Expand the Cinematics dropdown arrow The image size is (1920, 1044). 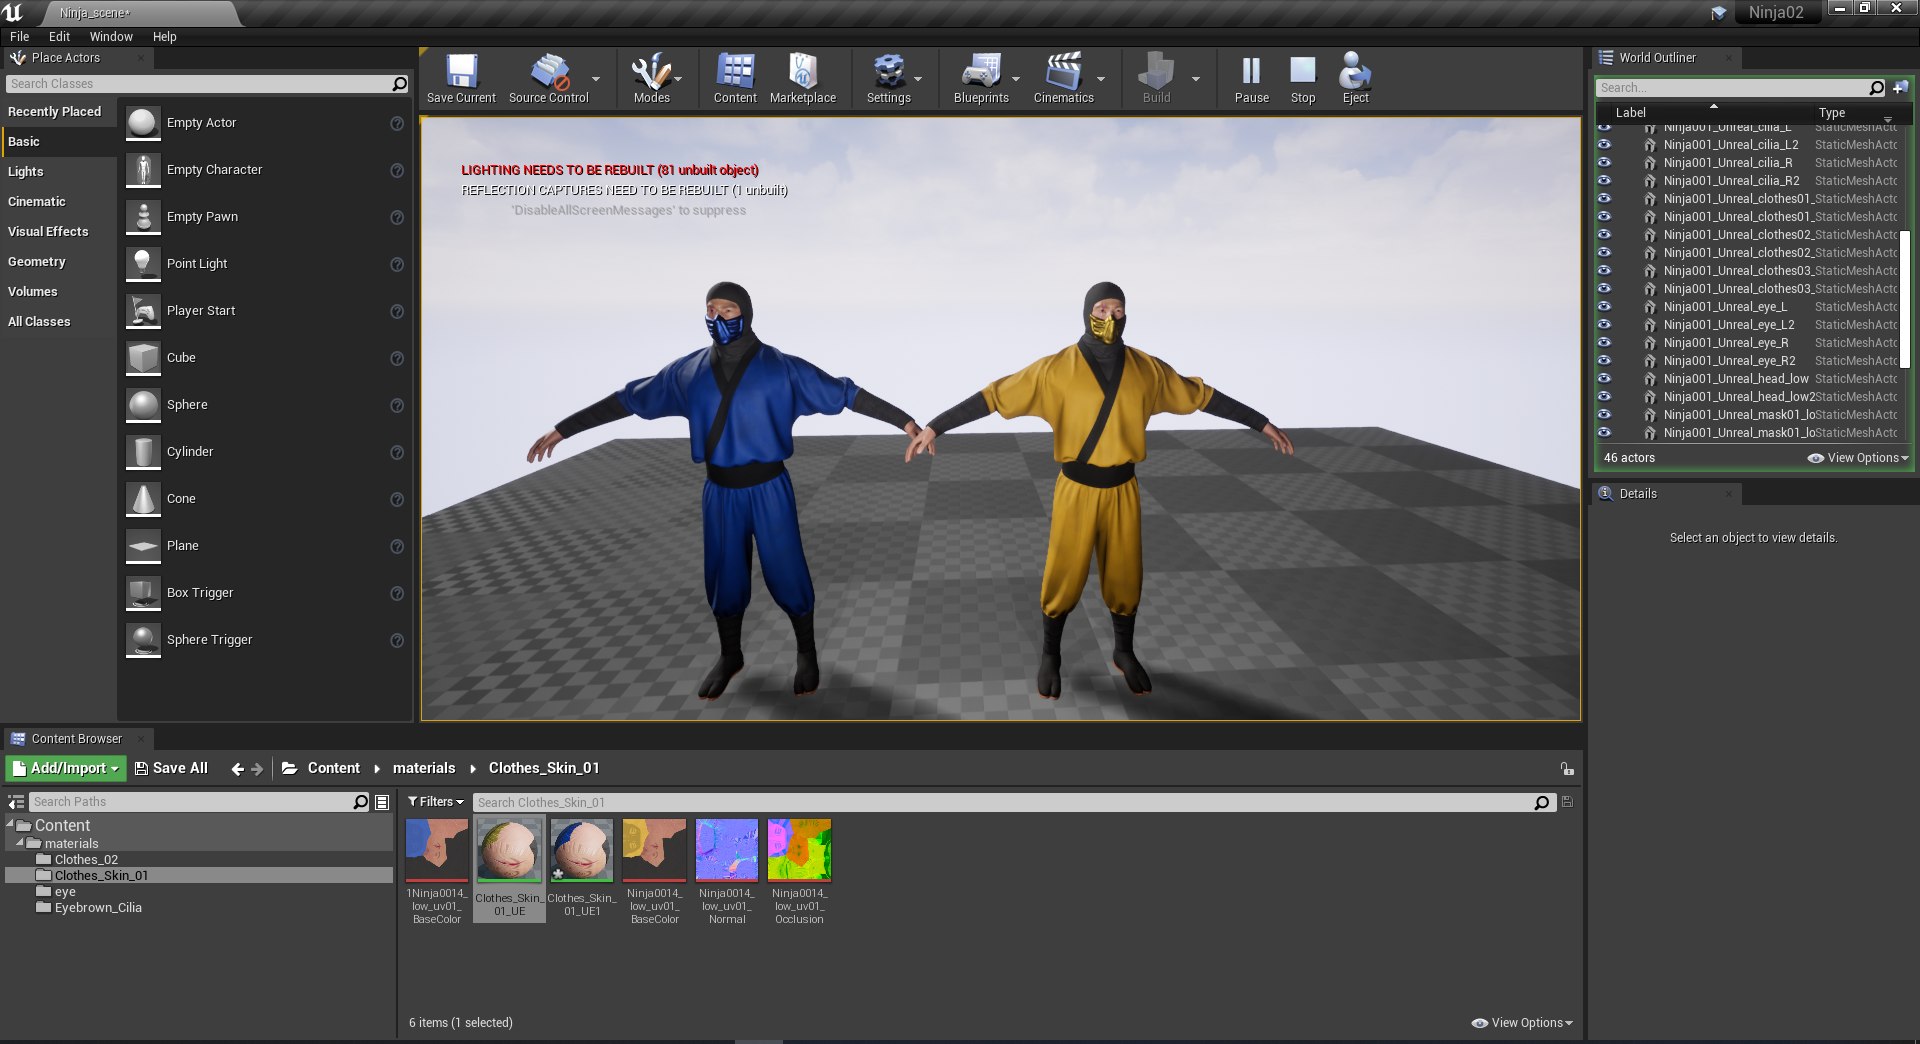pos(1101,79)
